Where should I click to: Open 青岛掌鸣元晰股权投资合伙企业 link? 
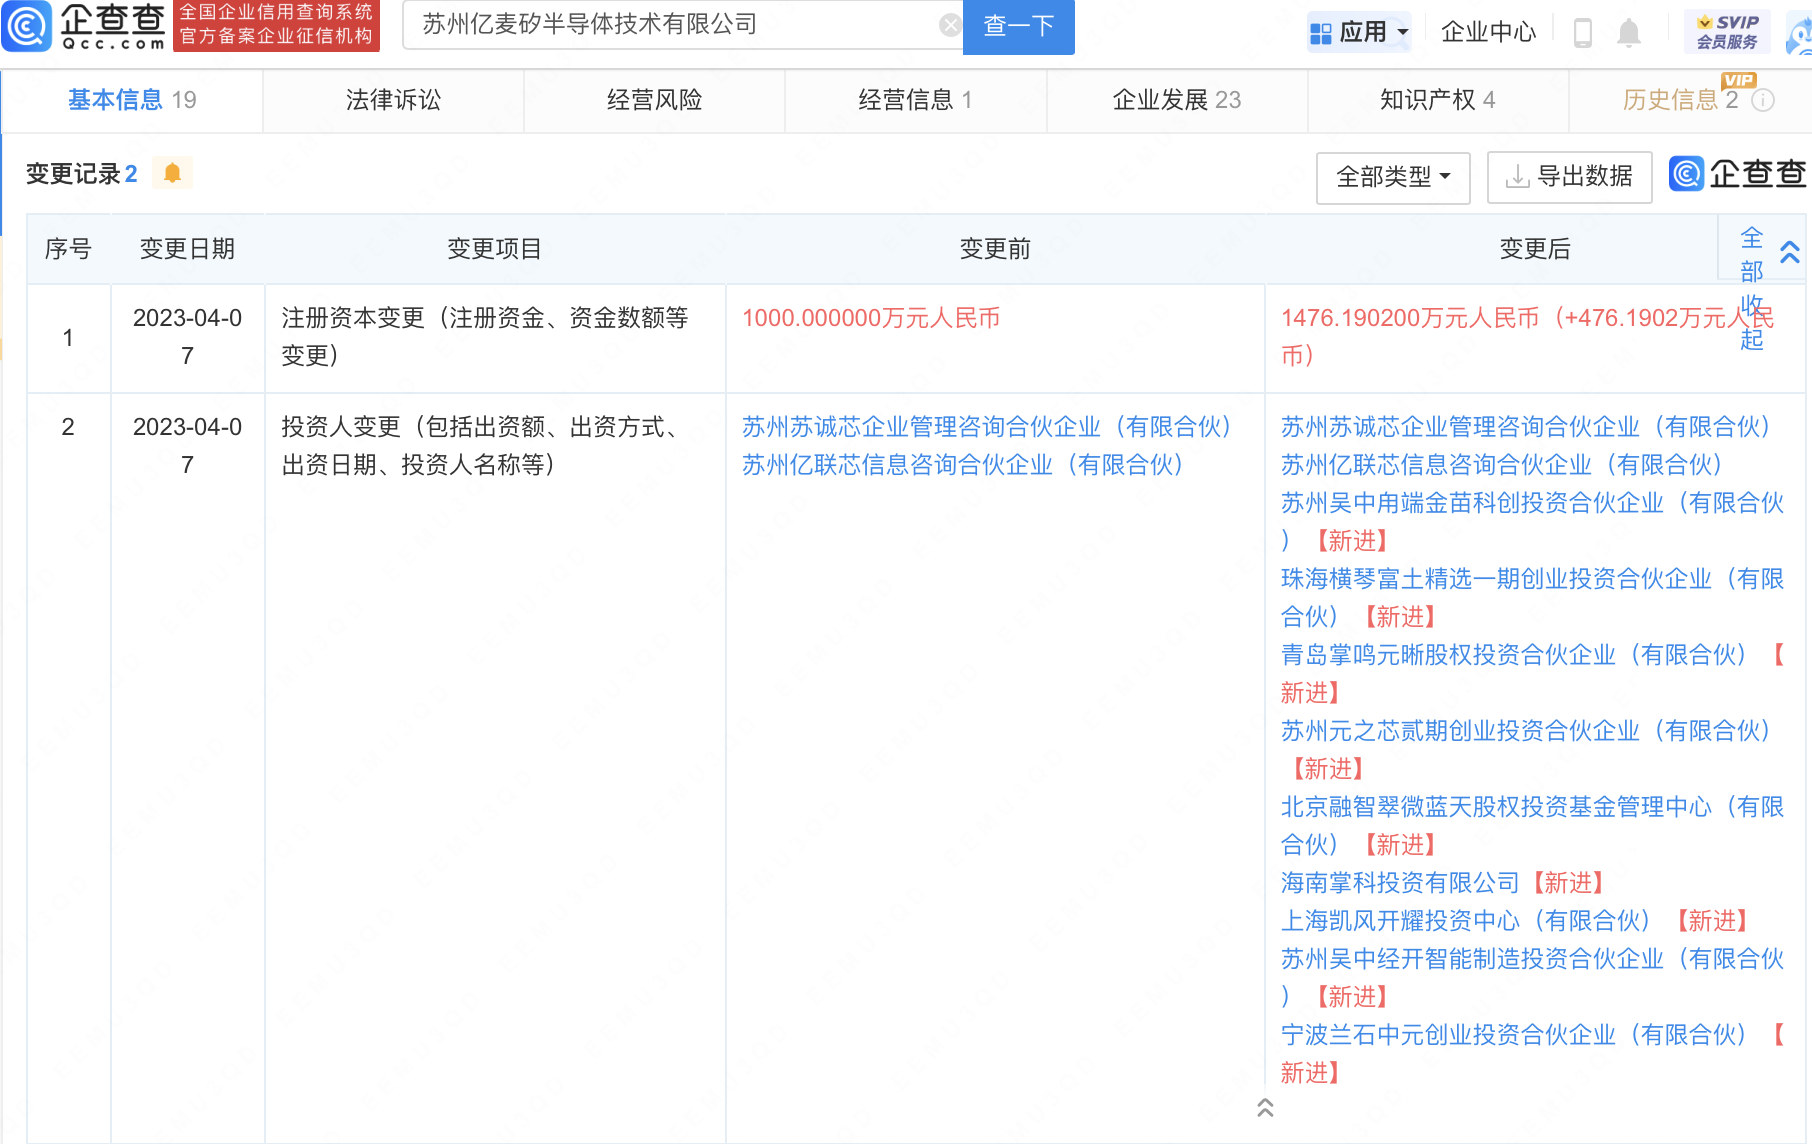click(1513, 655)
